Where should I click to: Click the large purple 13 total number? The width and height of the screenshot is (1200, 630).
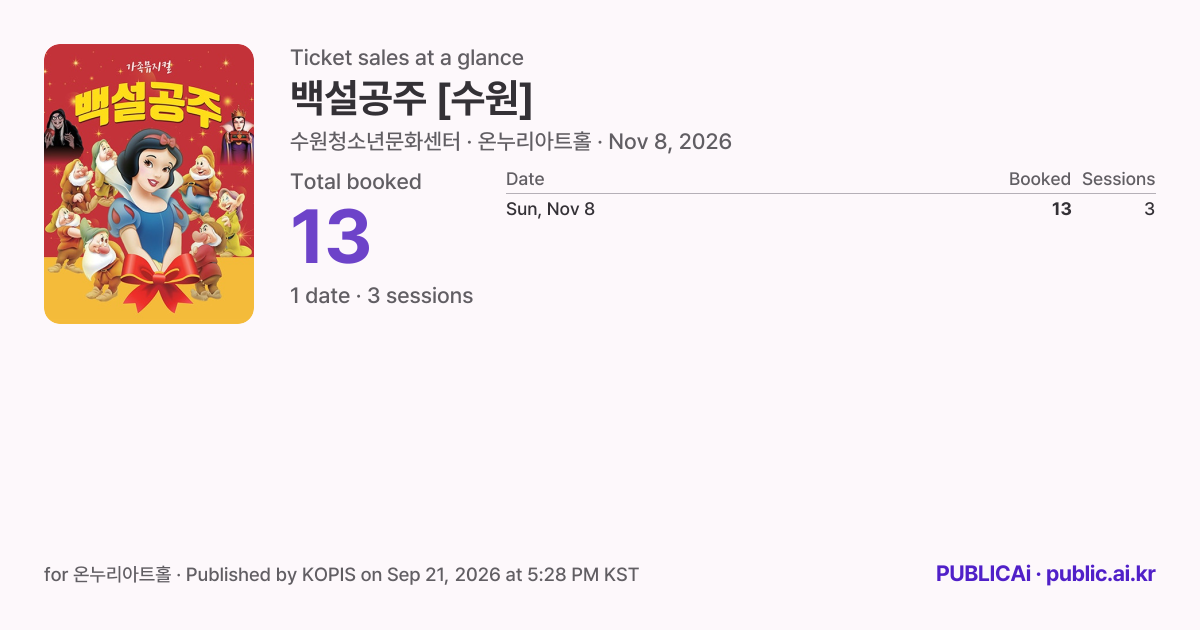tap(331, 238)
